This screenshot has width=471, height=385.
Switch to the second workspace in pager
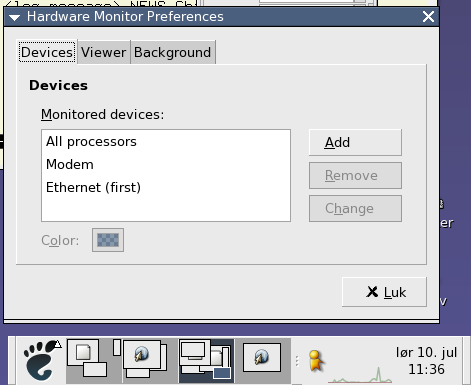pos(150,361)
